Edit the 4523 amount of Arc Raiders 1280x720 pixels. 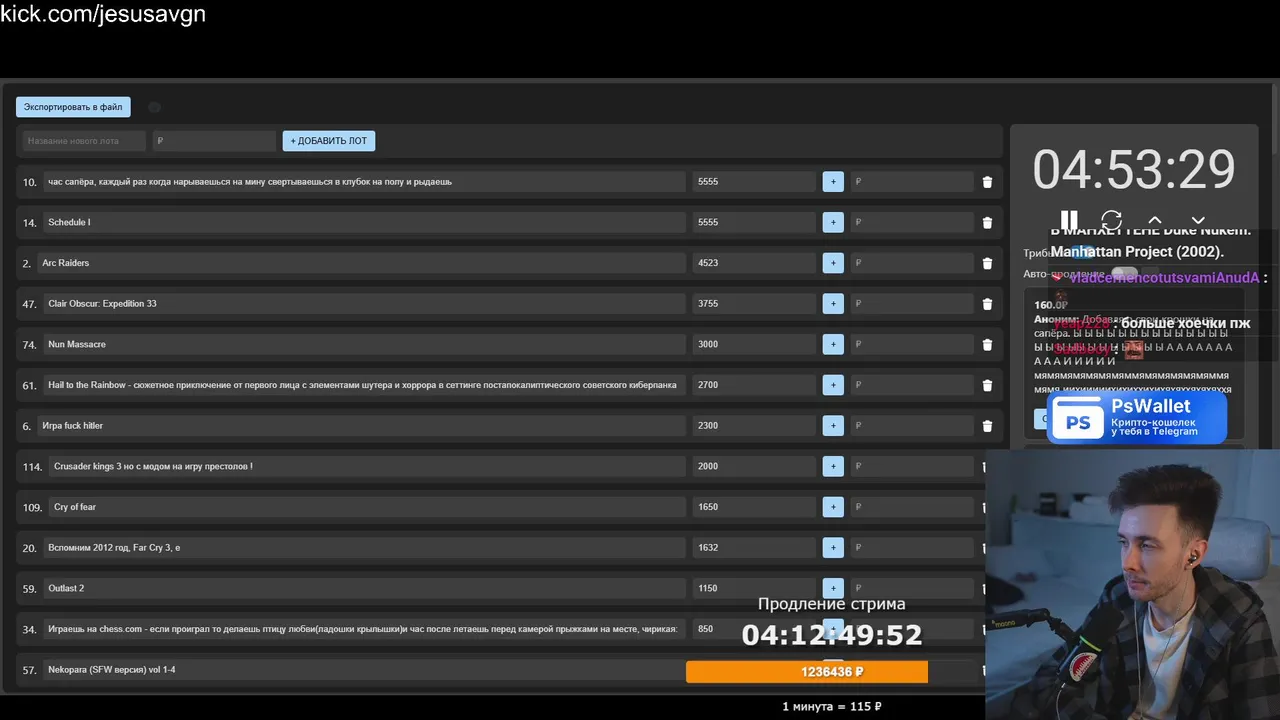(754, 263)
